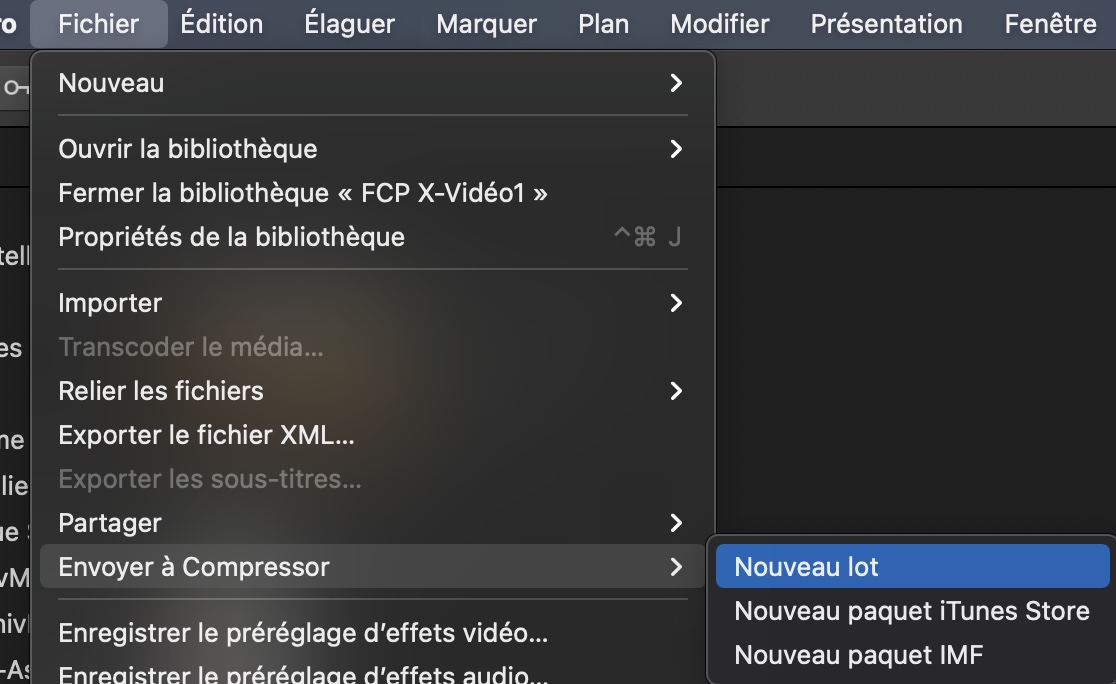The width and height of the screenshot is (1116, 684).
Task: Select Exporter le fichier XML
Action: pos(206,435)
